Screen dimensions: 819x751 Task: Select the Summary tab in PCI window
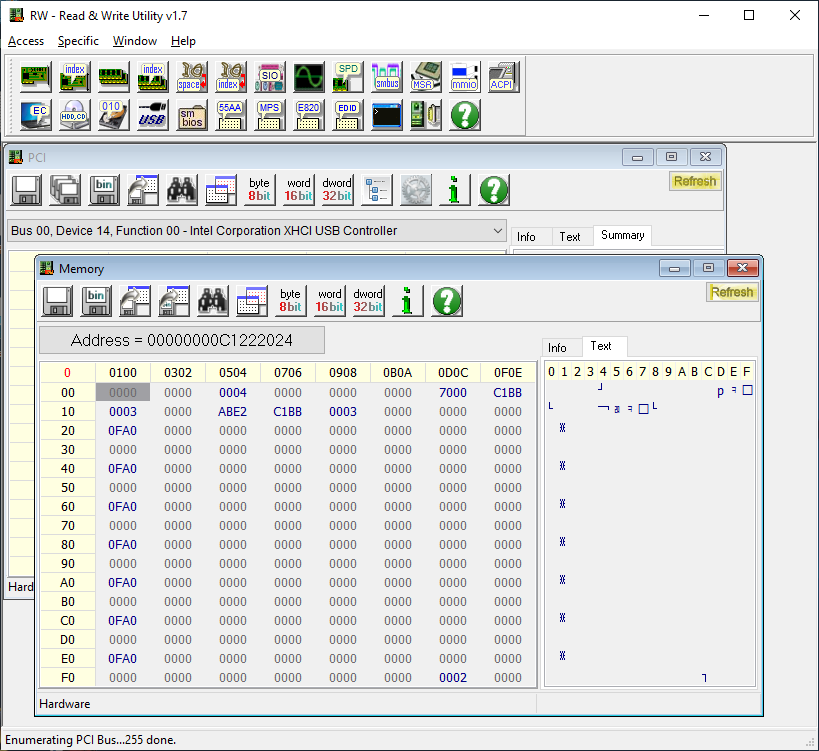pos(622,236)
